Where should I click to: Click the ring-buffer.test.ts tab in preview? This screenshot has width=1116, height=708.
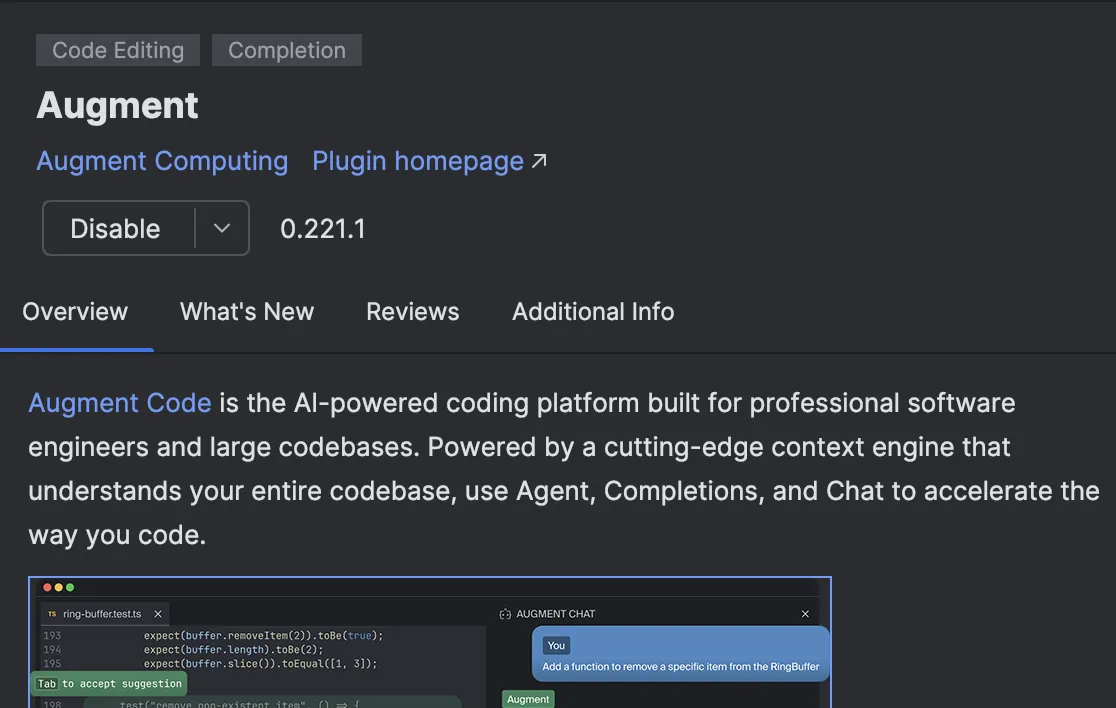(102, 614)
